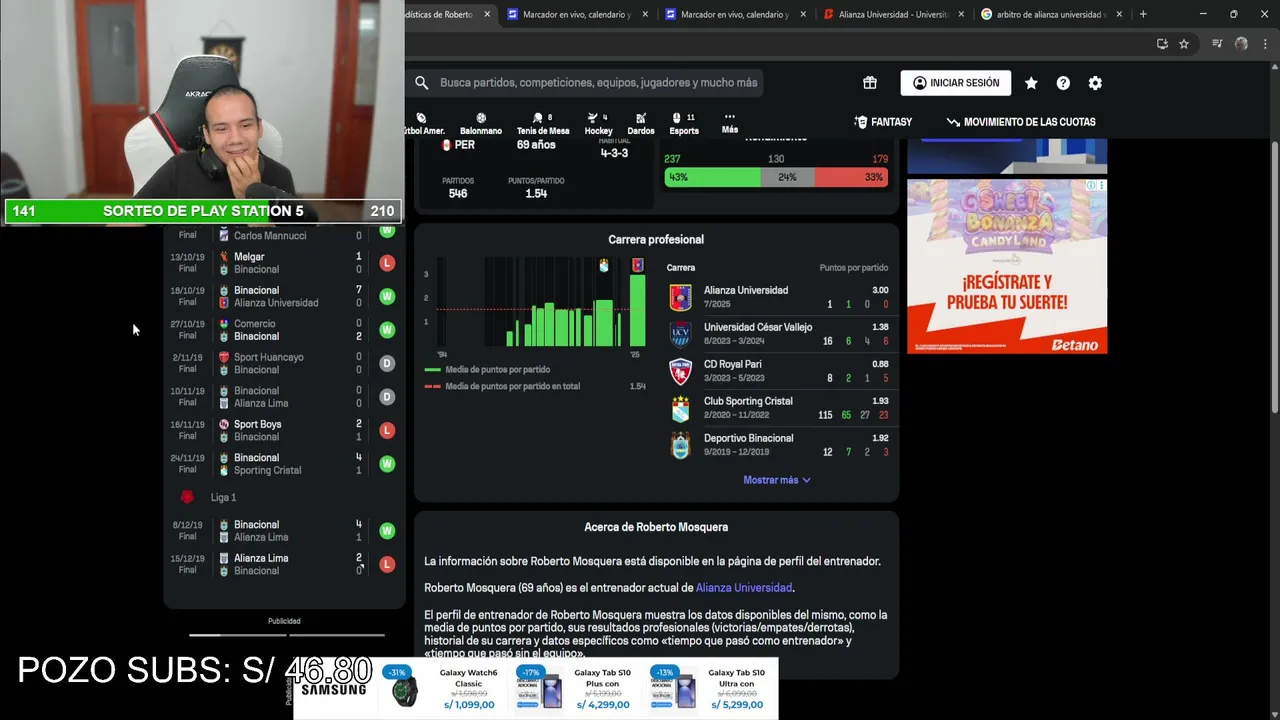Open site settings gear icon
This screenshot has width=1280, height=720.
tap(1095, 83)
